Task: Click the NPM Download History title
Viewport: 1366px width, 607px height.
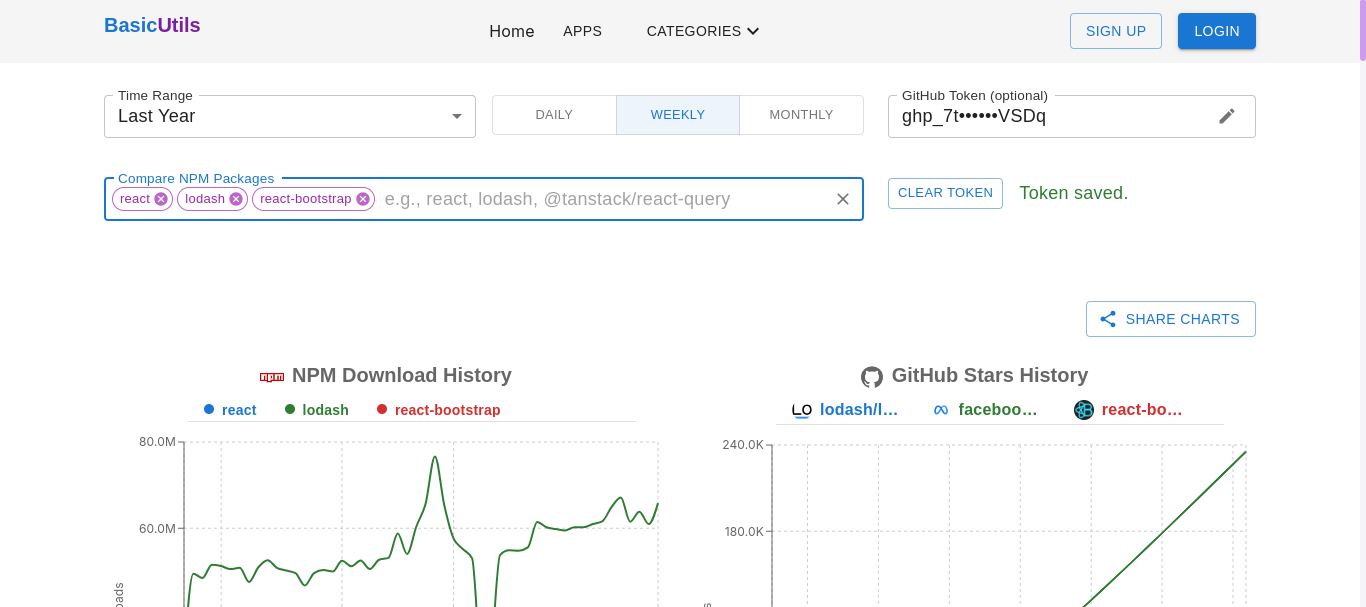Action: pos(402,375)
